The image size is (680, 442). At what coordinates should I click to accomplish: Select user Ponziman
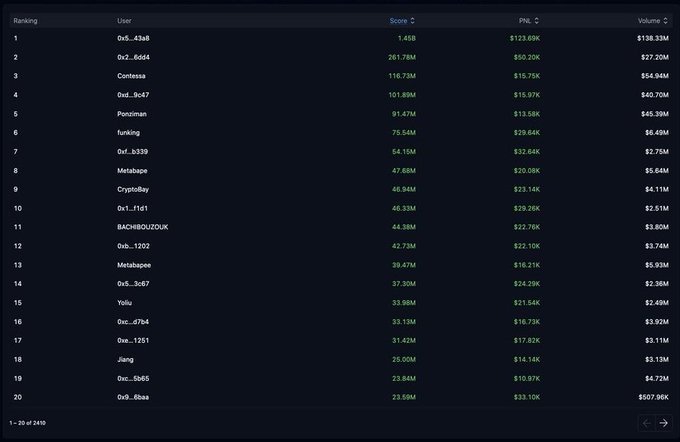132,114
